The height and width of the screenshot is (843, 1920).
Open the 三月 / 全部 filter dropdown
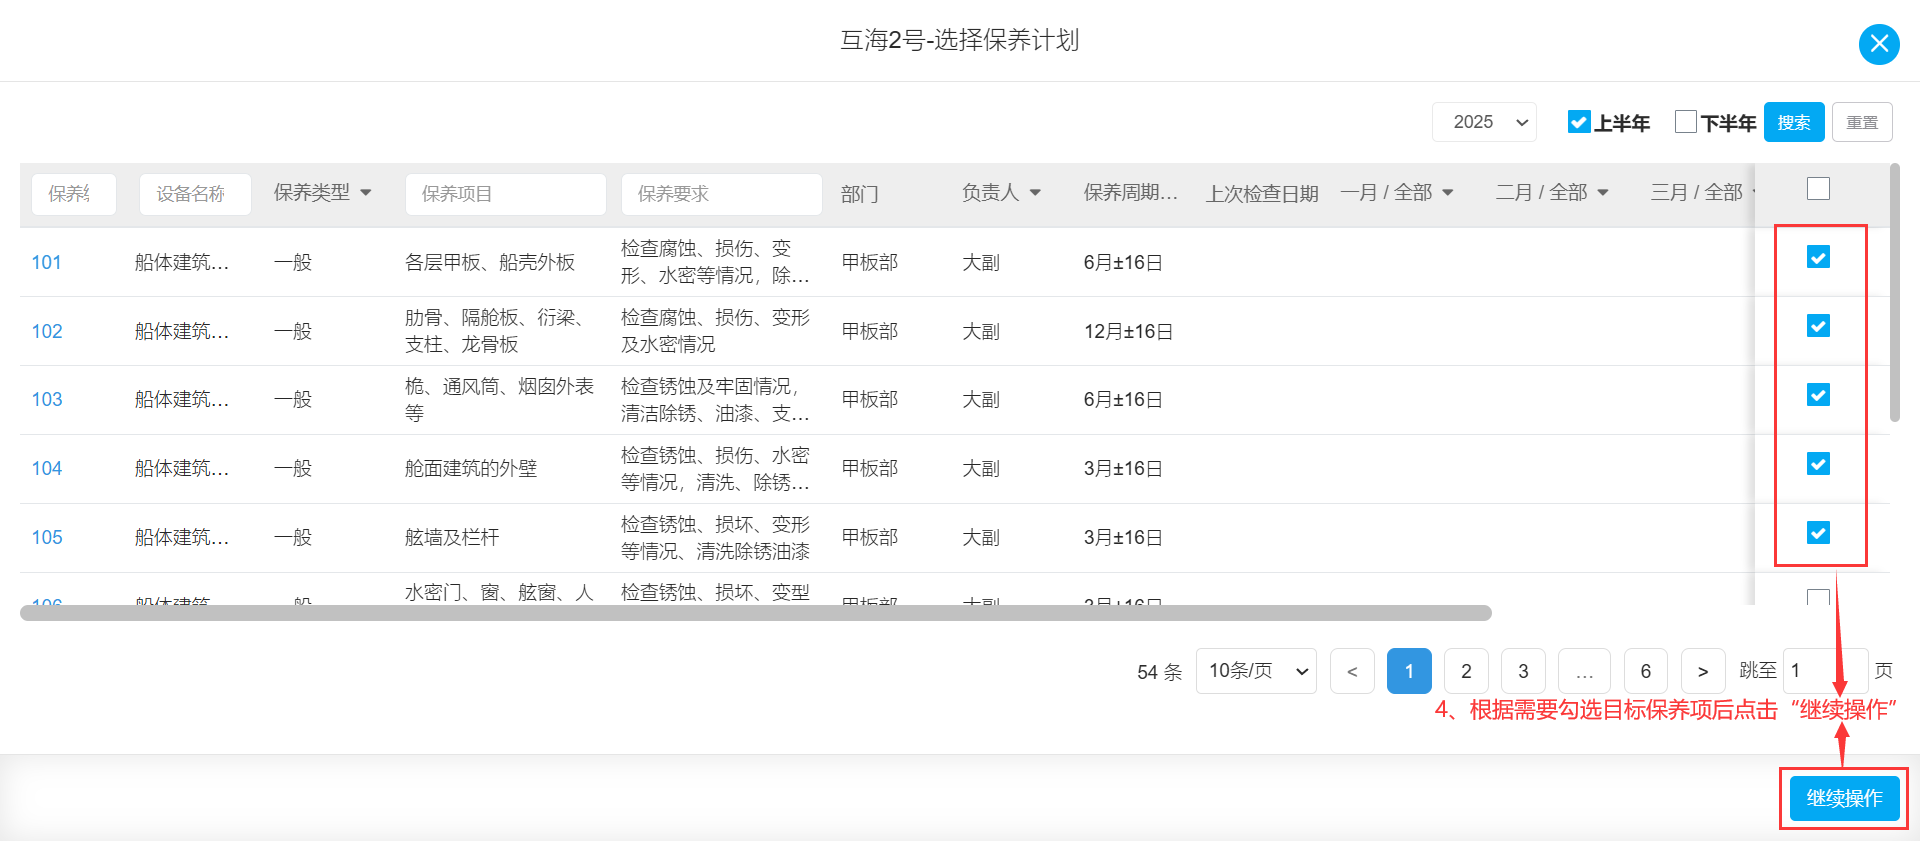[x=1703, y=193]
